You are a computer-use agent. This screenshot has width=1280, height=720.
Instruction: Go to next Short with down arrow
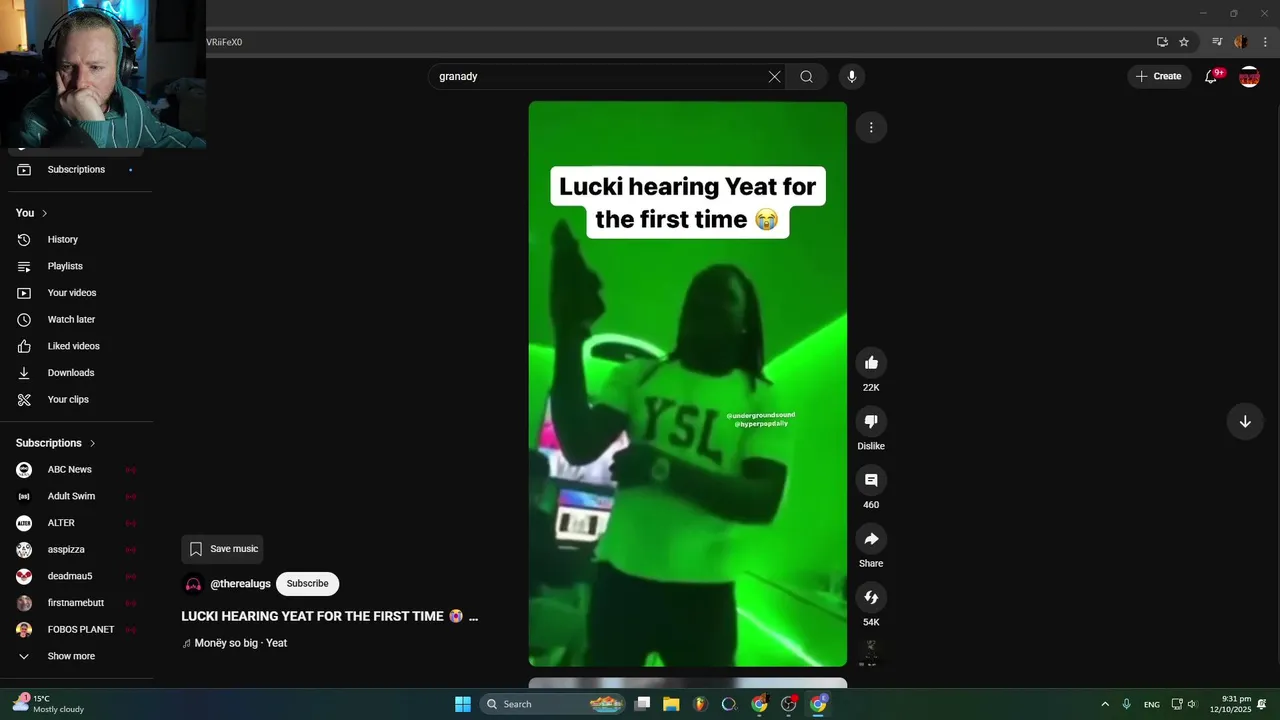click(x=1245, y=421)
